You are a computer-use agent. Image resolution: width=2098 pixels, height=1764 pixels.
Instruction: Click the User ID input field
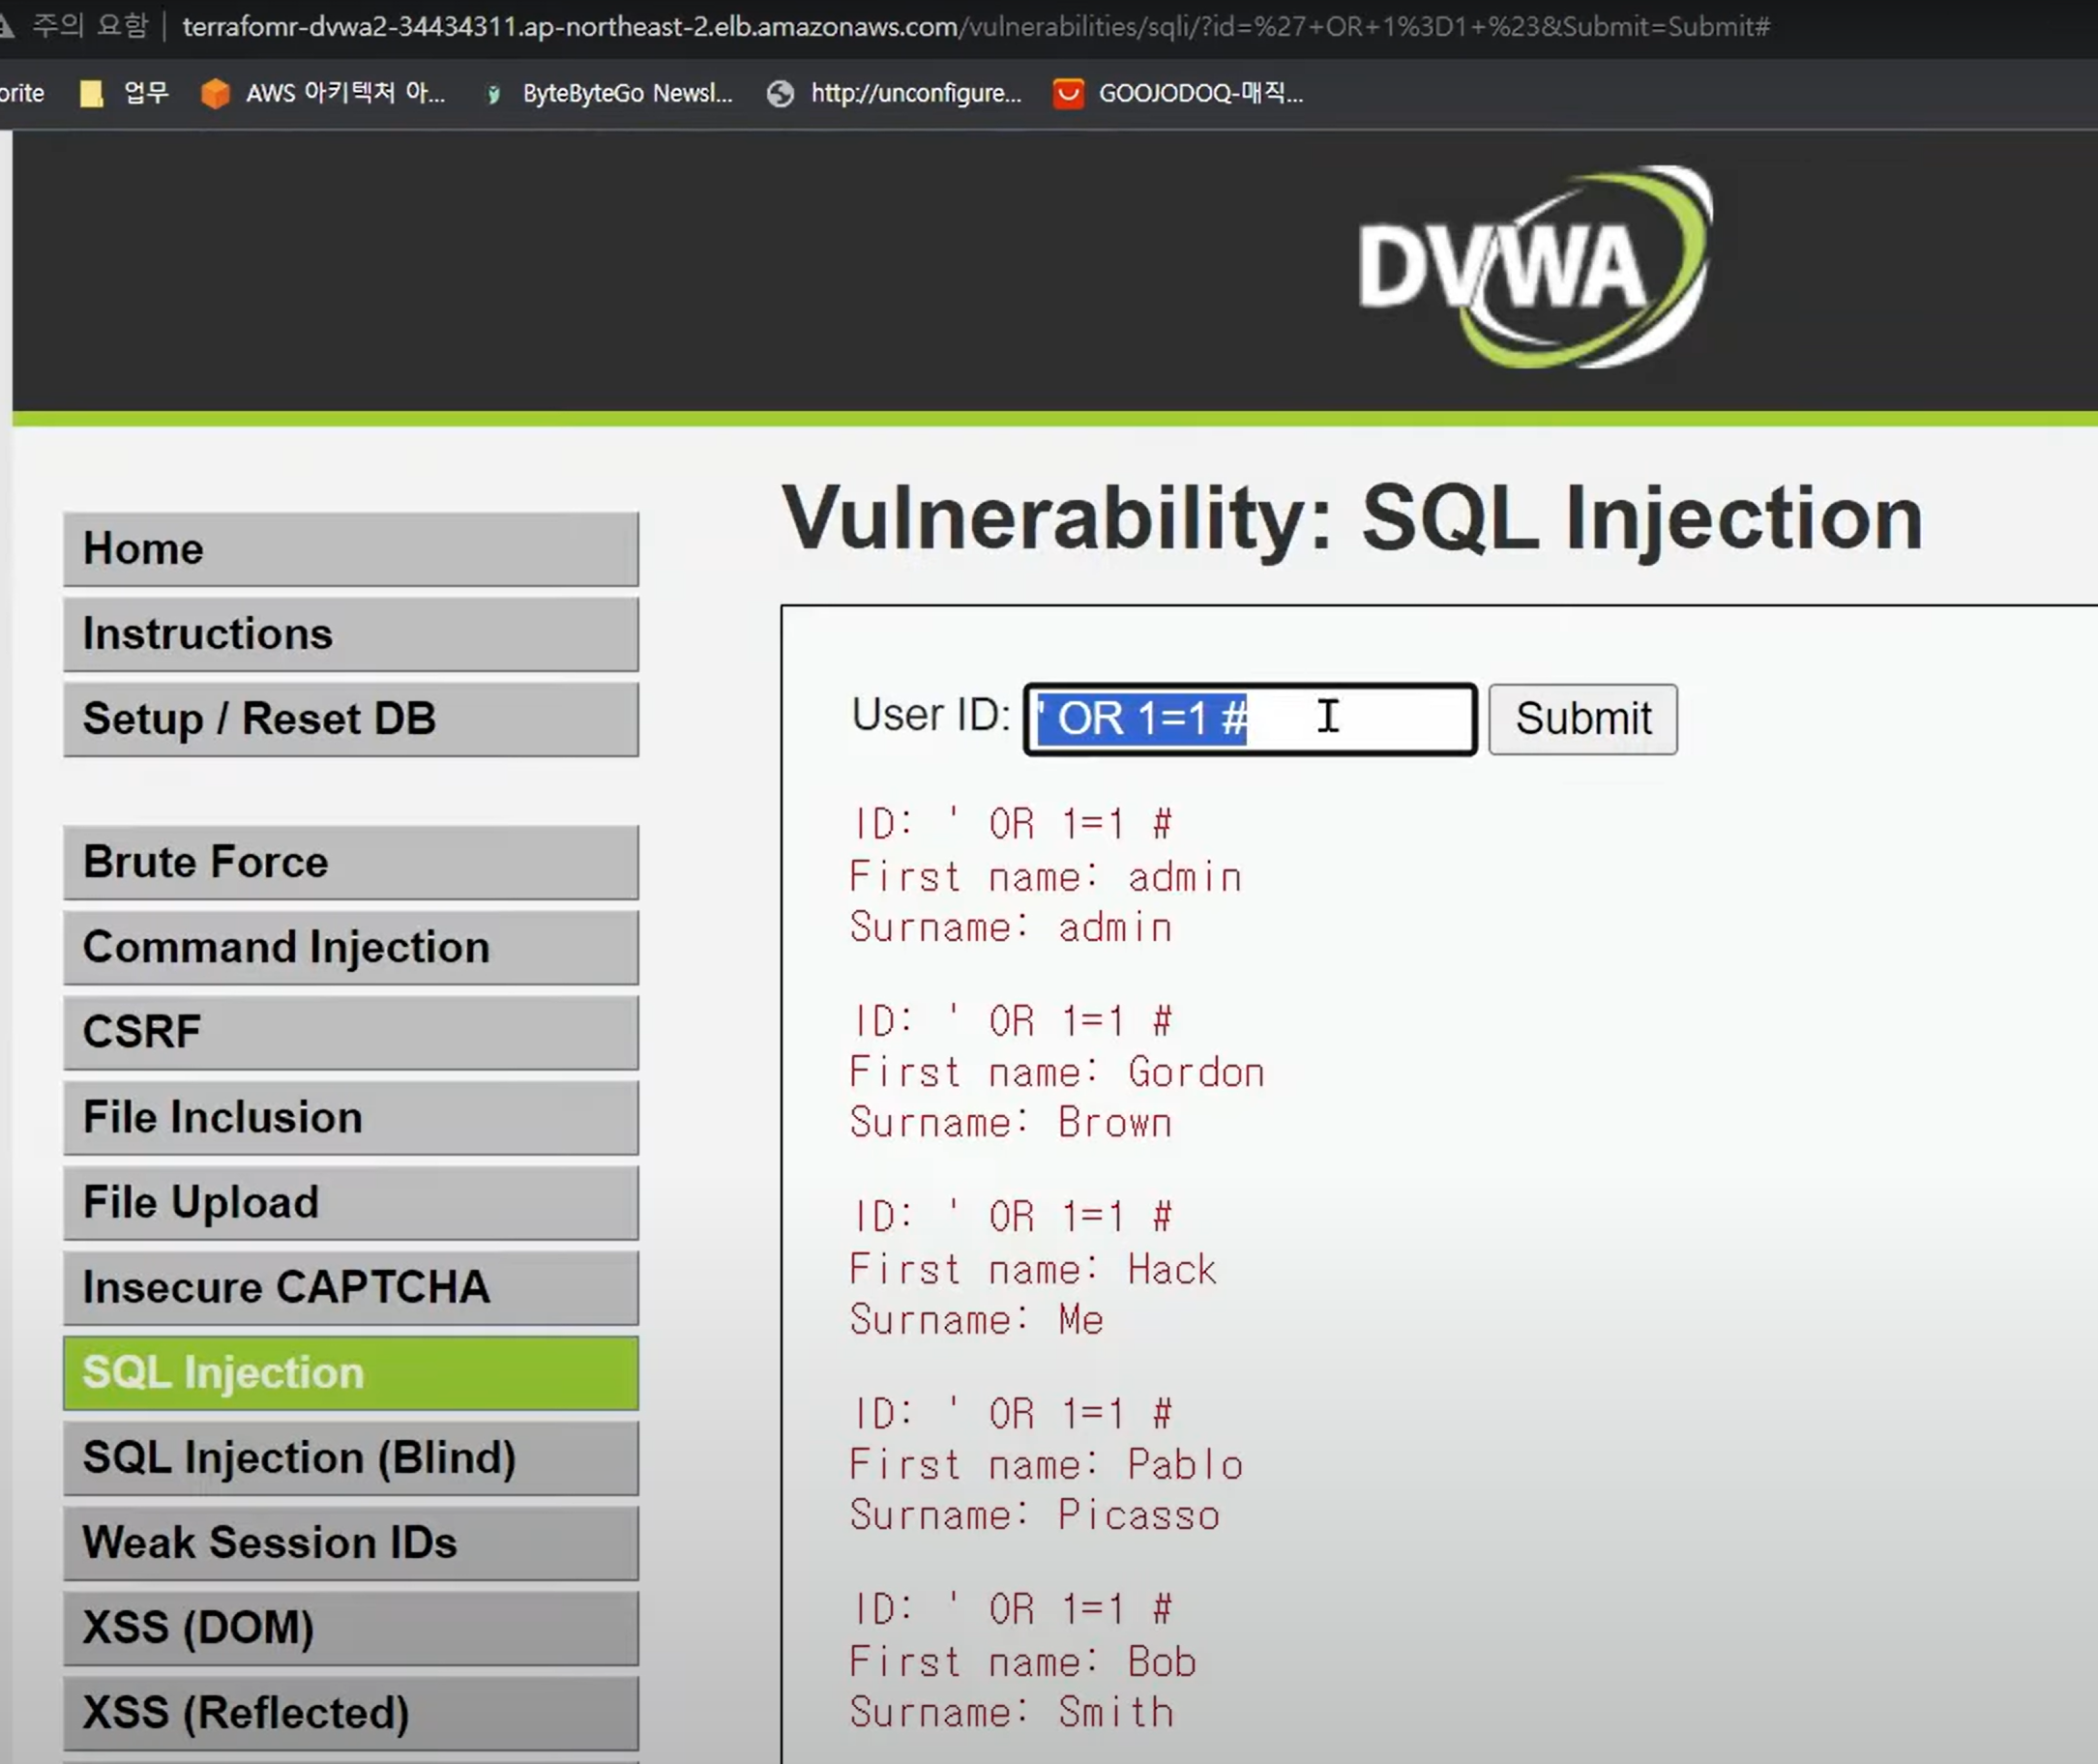(x=1250, y=719)
